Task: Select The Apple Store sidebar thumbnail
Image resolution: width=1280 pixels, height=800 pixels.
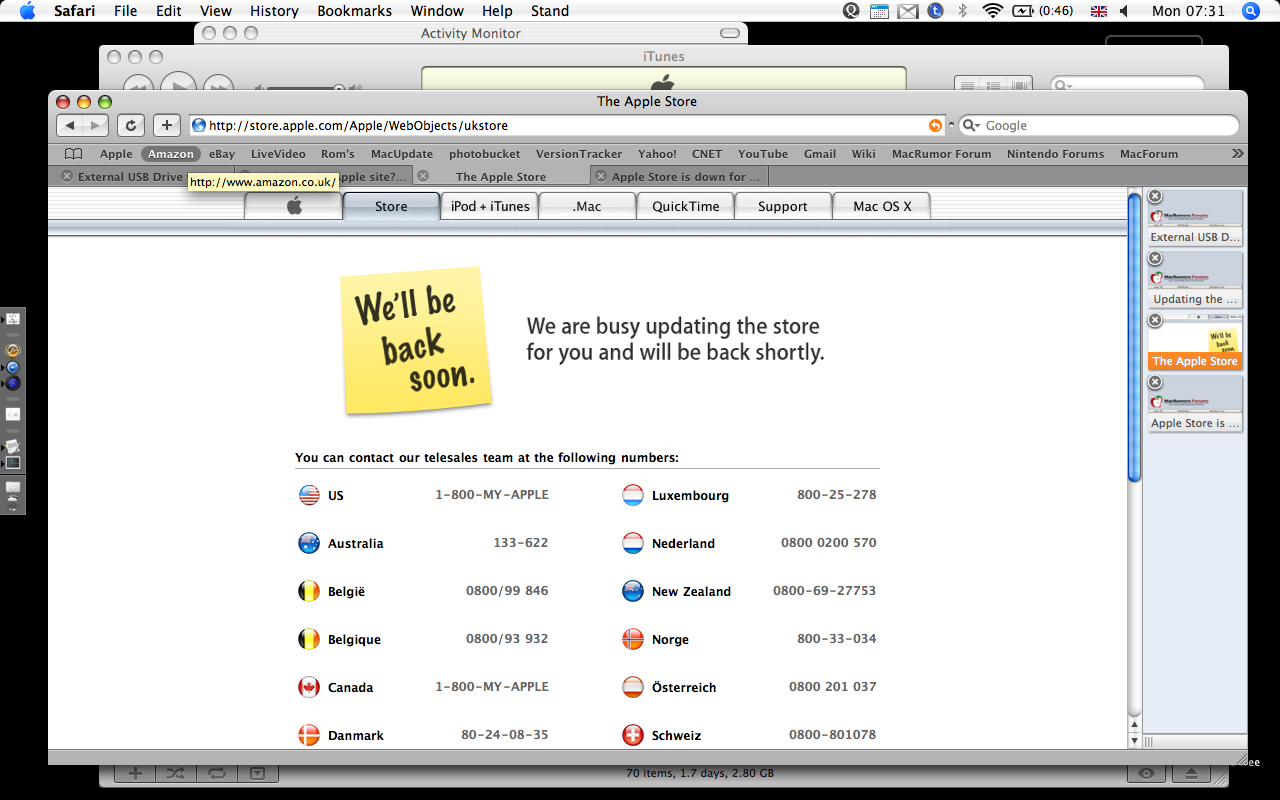Action: click(x=1195, y=341)
